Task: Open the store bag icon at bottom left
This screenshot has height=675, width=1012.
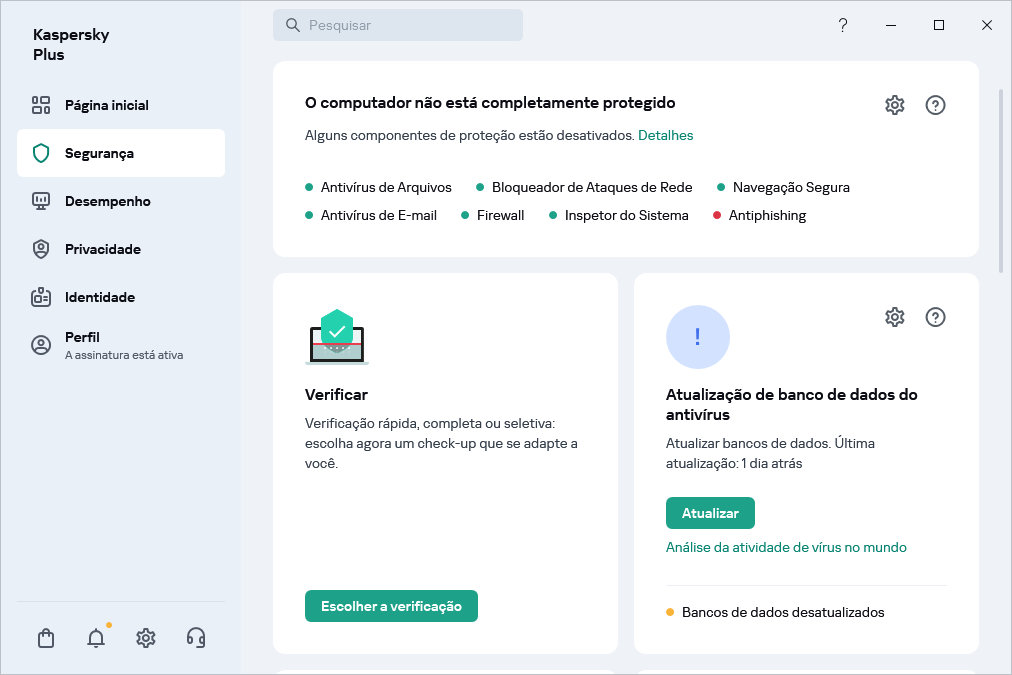Action: click(45, 637)
